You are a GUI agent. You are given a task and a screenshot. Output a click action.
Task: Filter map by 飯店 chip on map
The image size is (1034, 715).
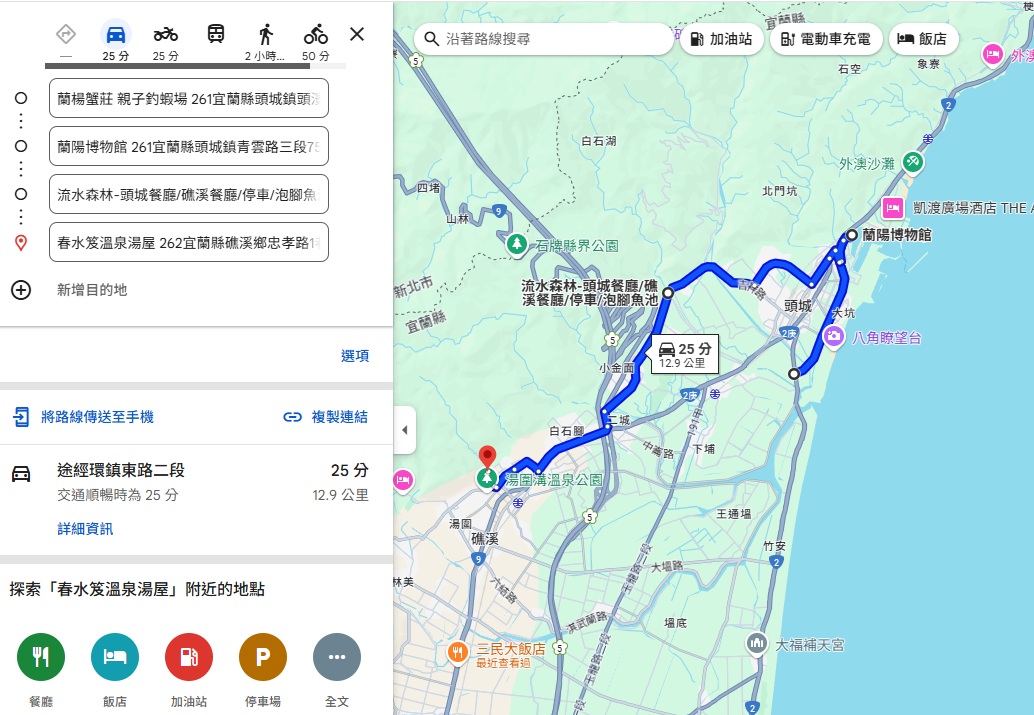click(923, 39)
